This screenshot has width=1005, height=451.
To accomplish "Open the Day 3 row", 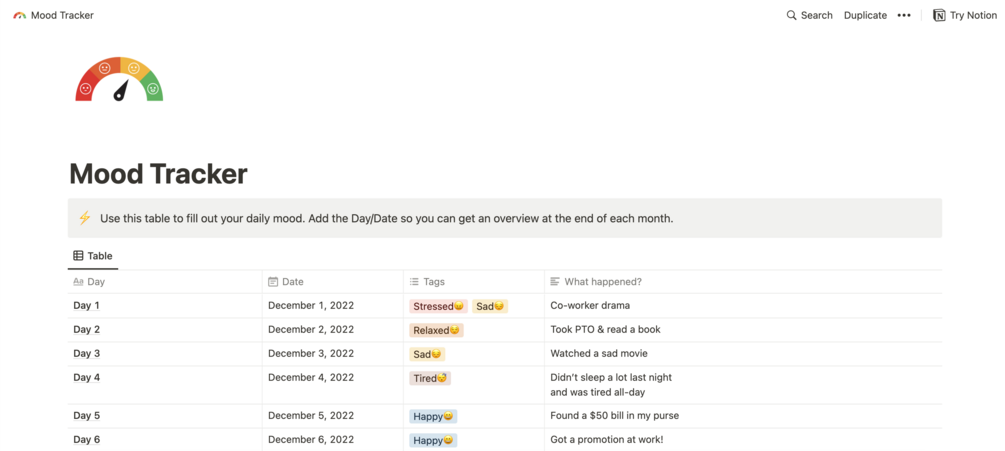I will [87, 353].
